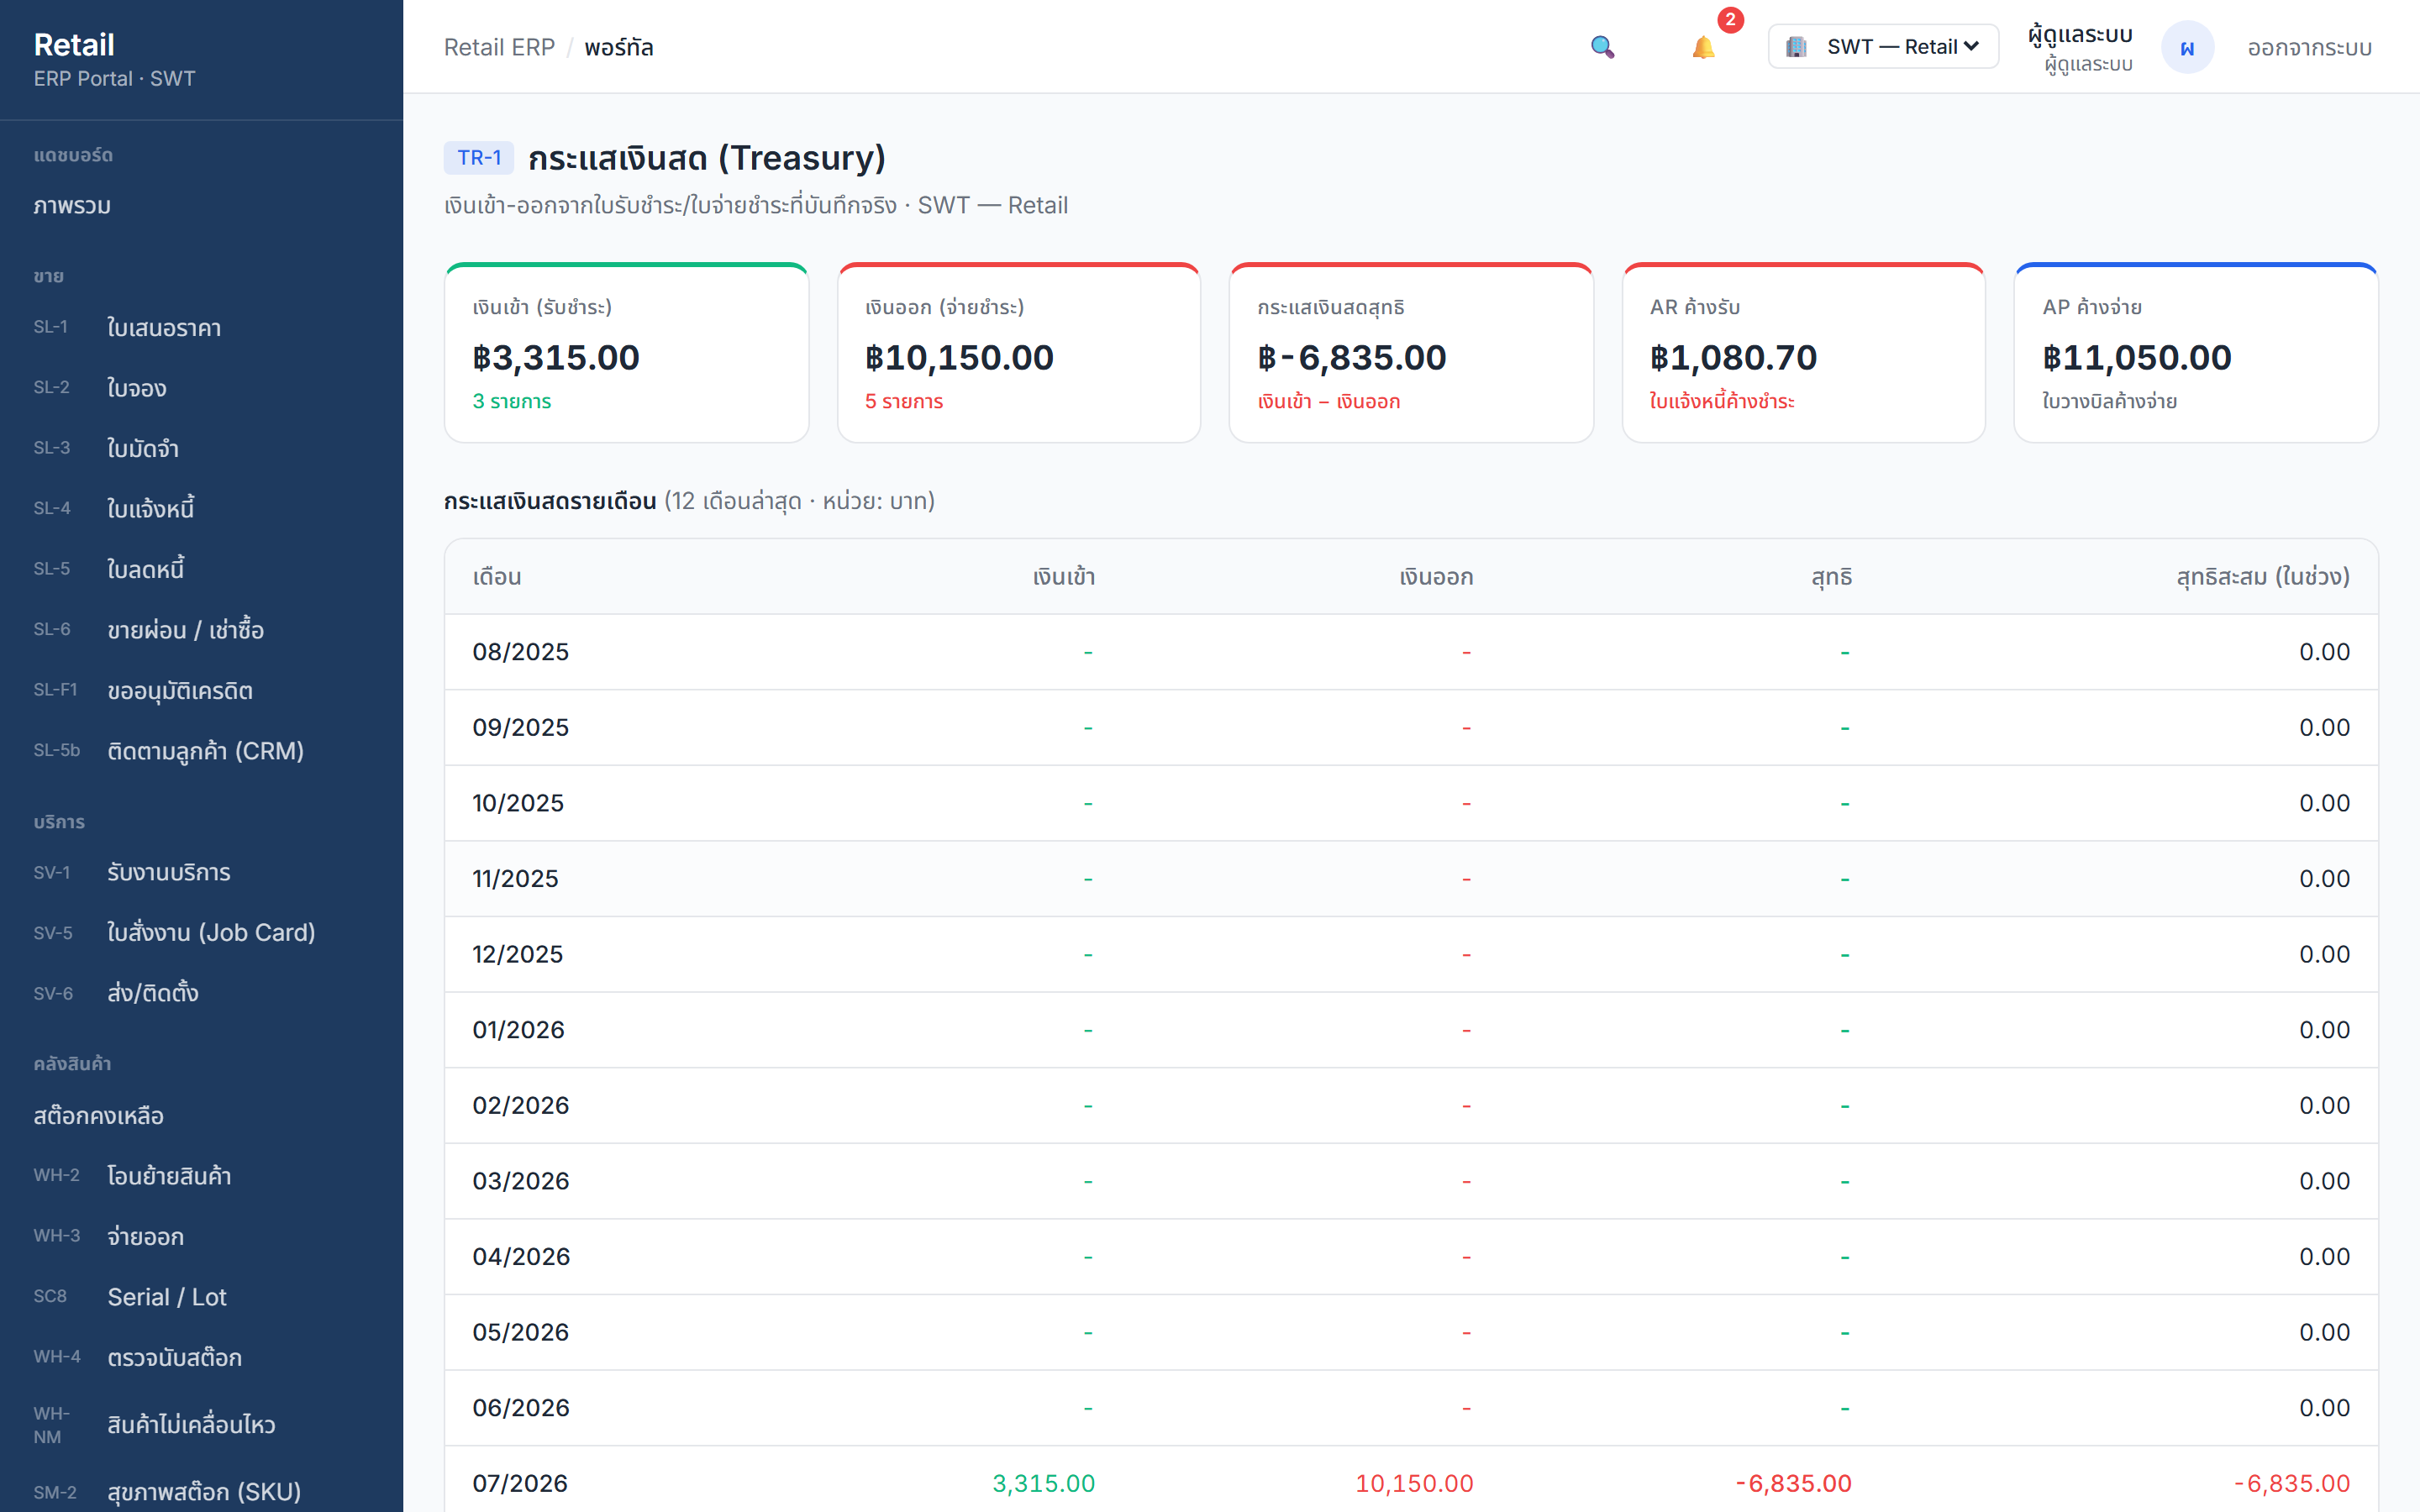
Task: Click the building icon in company selector
Action: pyautogui.click(x=1796, y=47)
